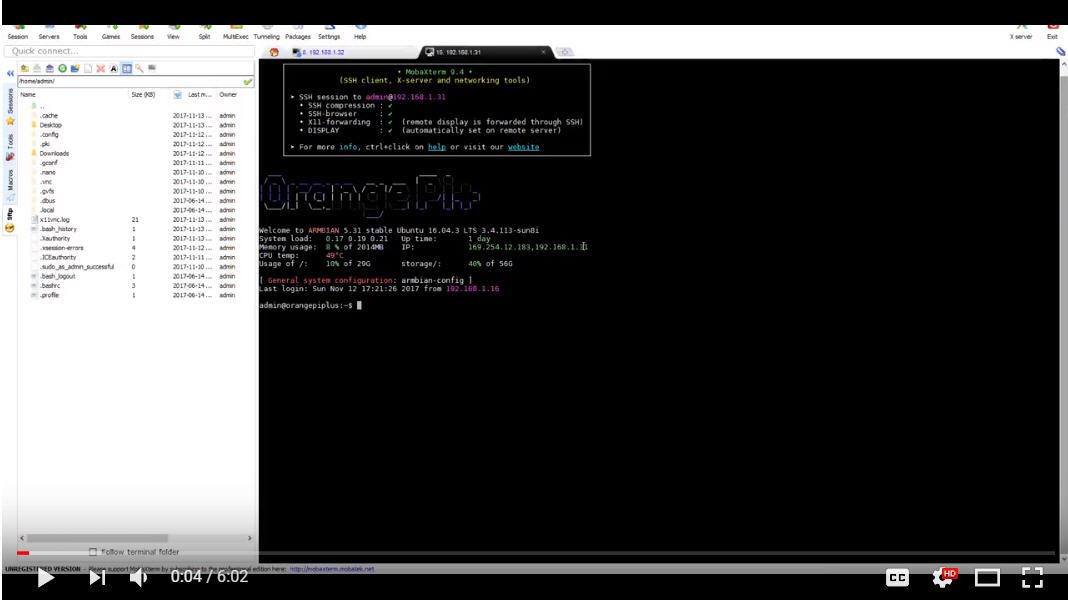The width and height of the screenshot is (1068, 601).
Task: Select the .sudo_as_admin_successful file
Action: click(x=136, y=267)
